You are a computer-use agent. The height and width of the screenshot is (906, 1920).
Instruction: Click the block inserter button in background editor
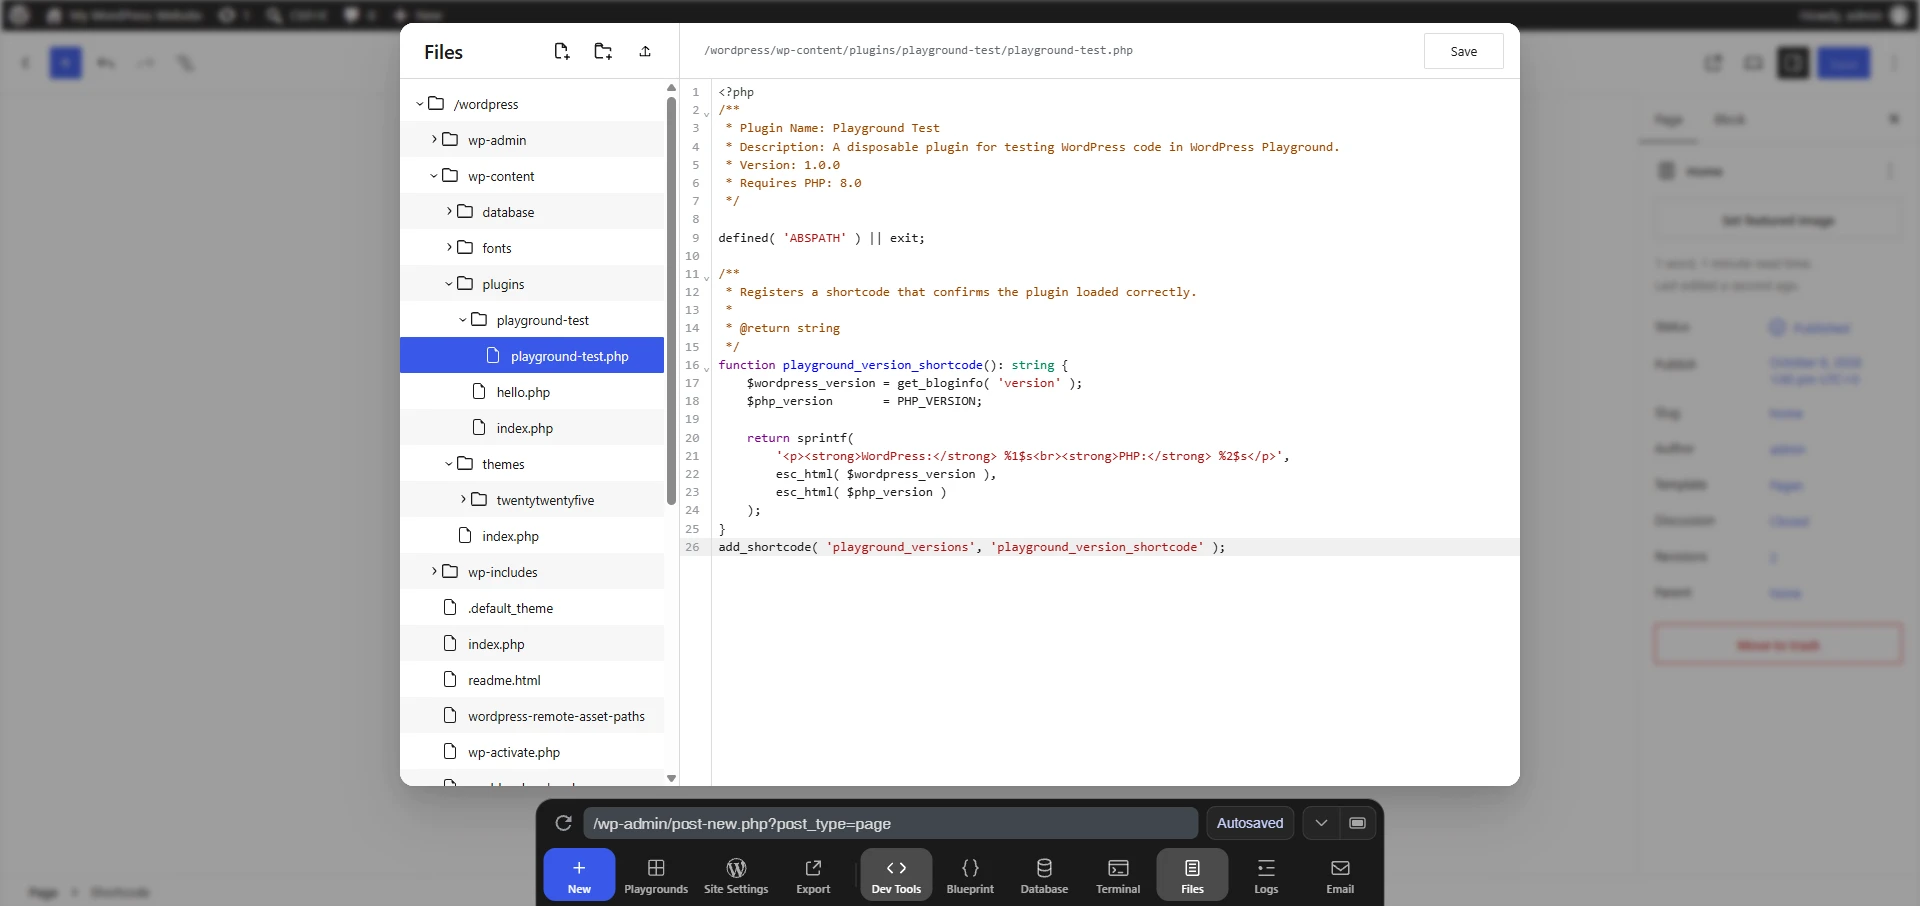(66, 63)
